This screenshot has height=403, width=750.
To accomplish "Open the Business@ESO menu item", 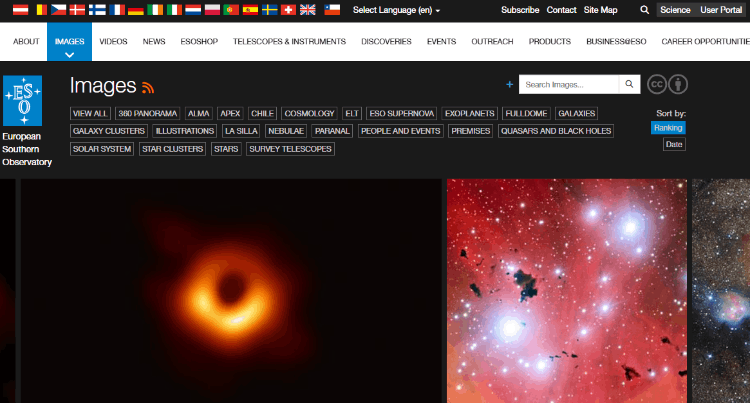I will [x=616, y=42].
